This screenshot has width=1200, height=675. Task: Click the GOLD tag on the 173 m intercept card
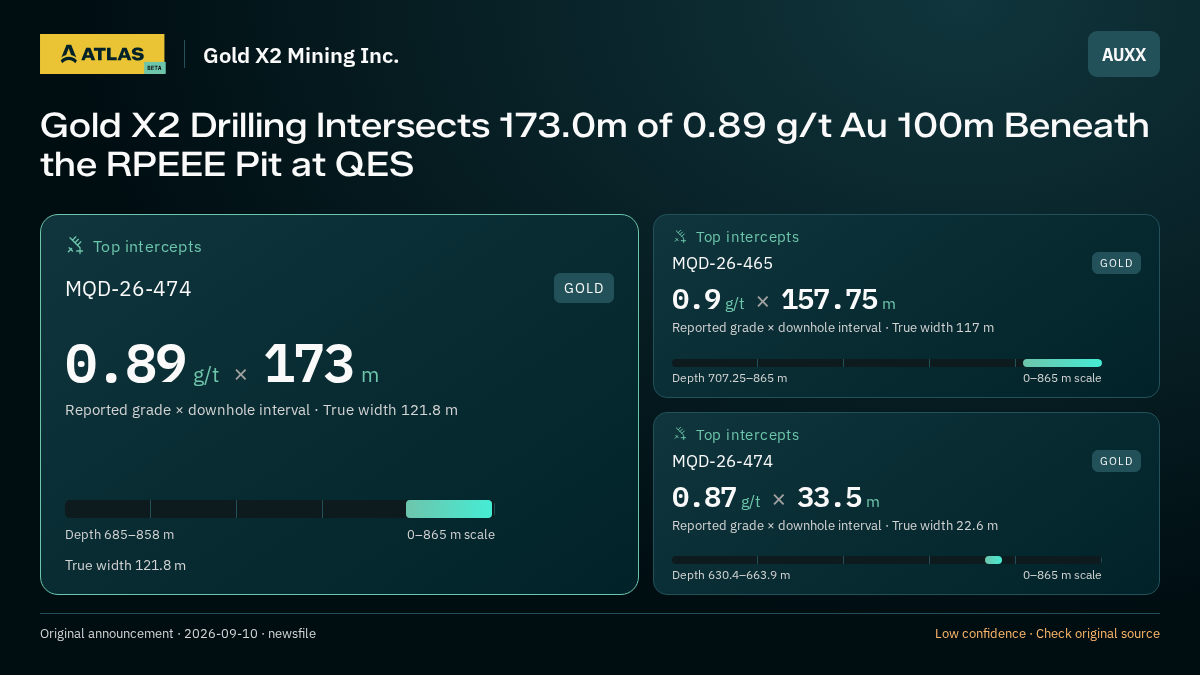tap(584, 288)
